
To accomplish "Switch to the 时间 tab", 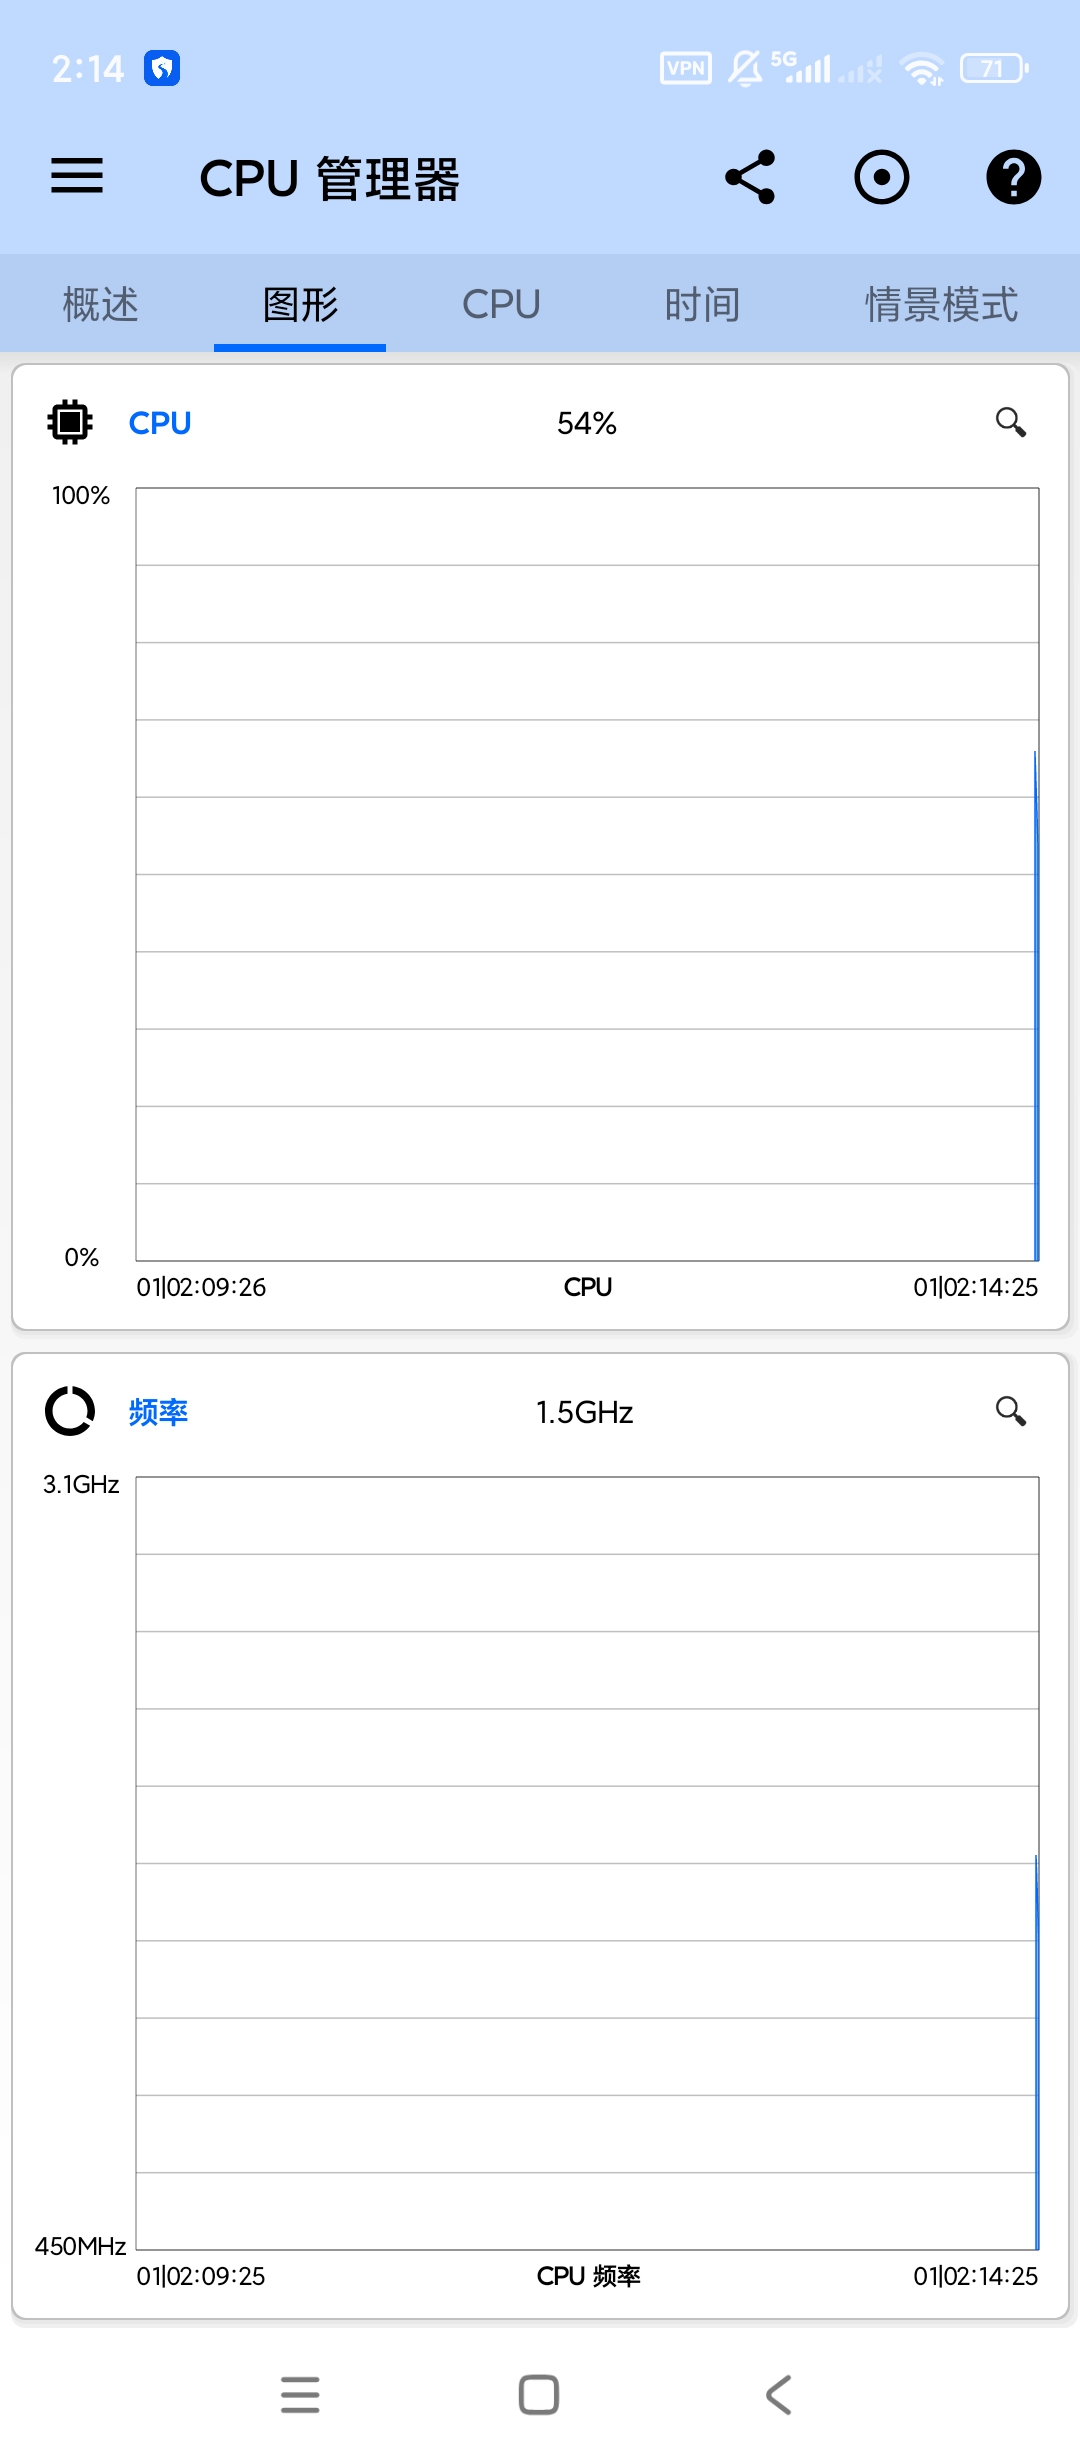I will click(x=702, y=304).
